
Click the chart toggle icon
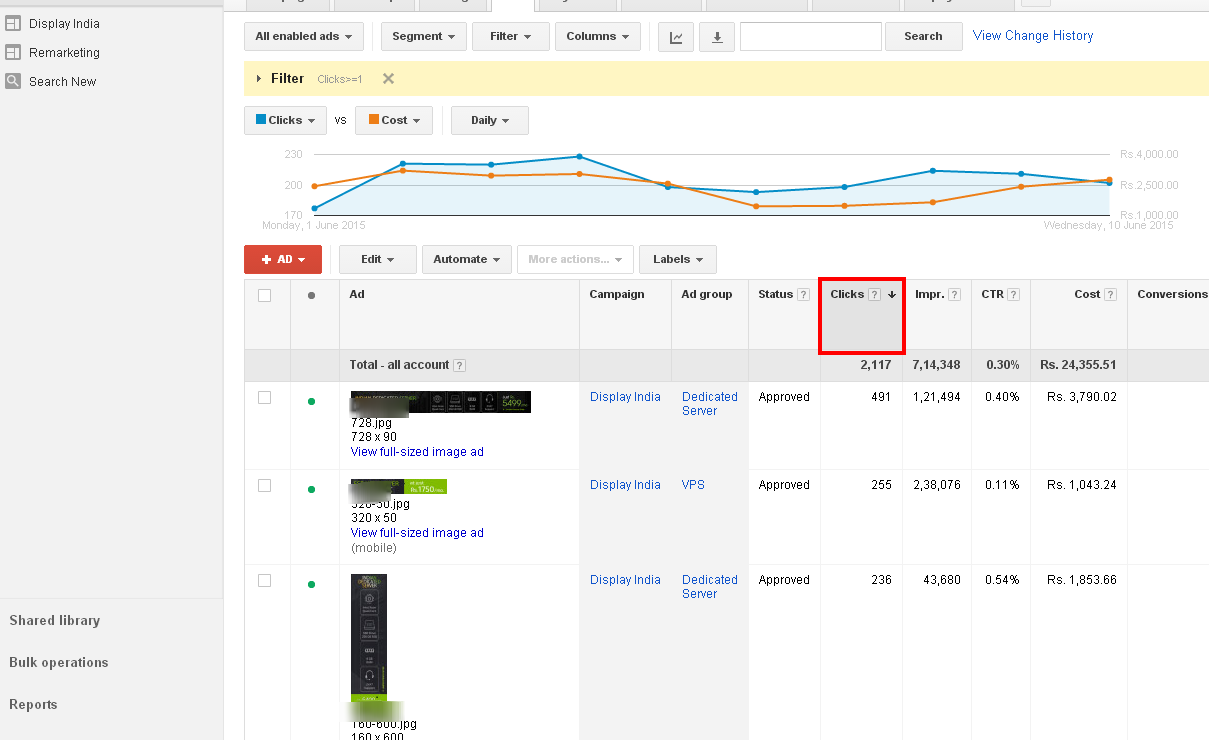676,37
